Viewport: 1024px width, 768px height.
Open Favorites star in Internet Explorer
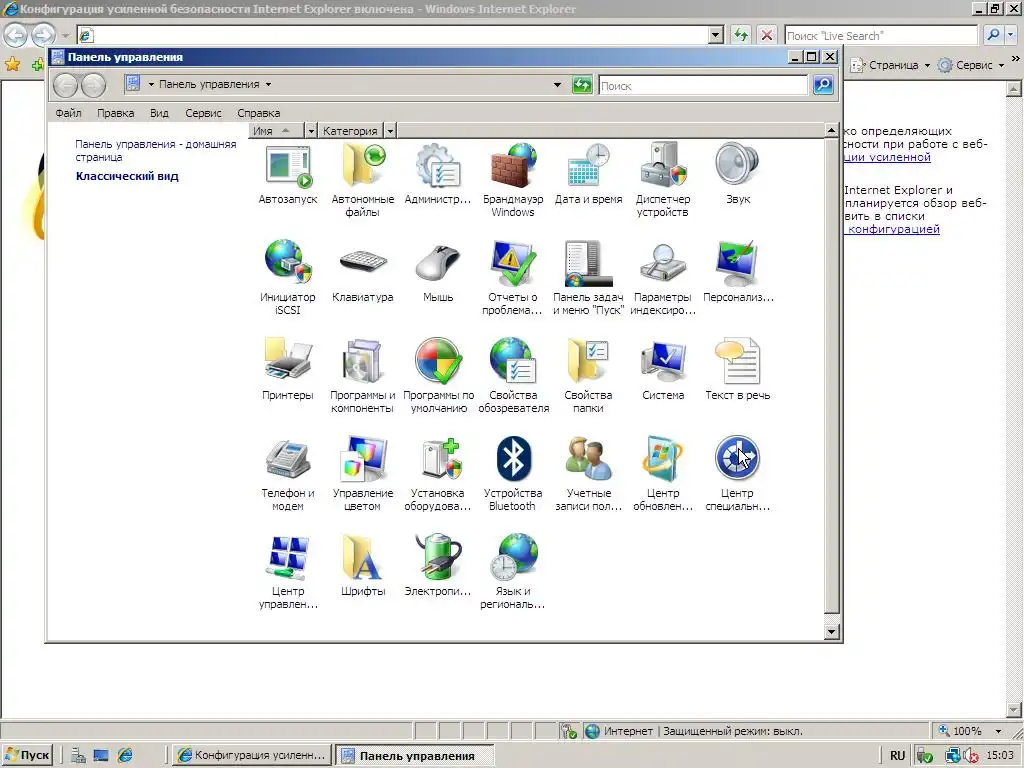coord(12,64)
